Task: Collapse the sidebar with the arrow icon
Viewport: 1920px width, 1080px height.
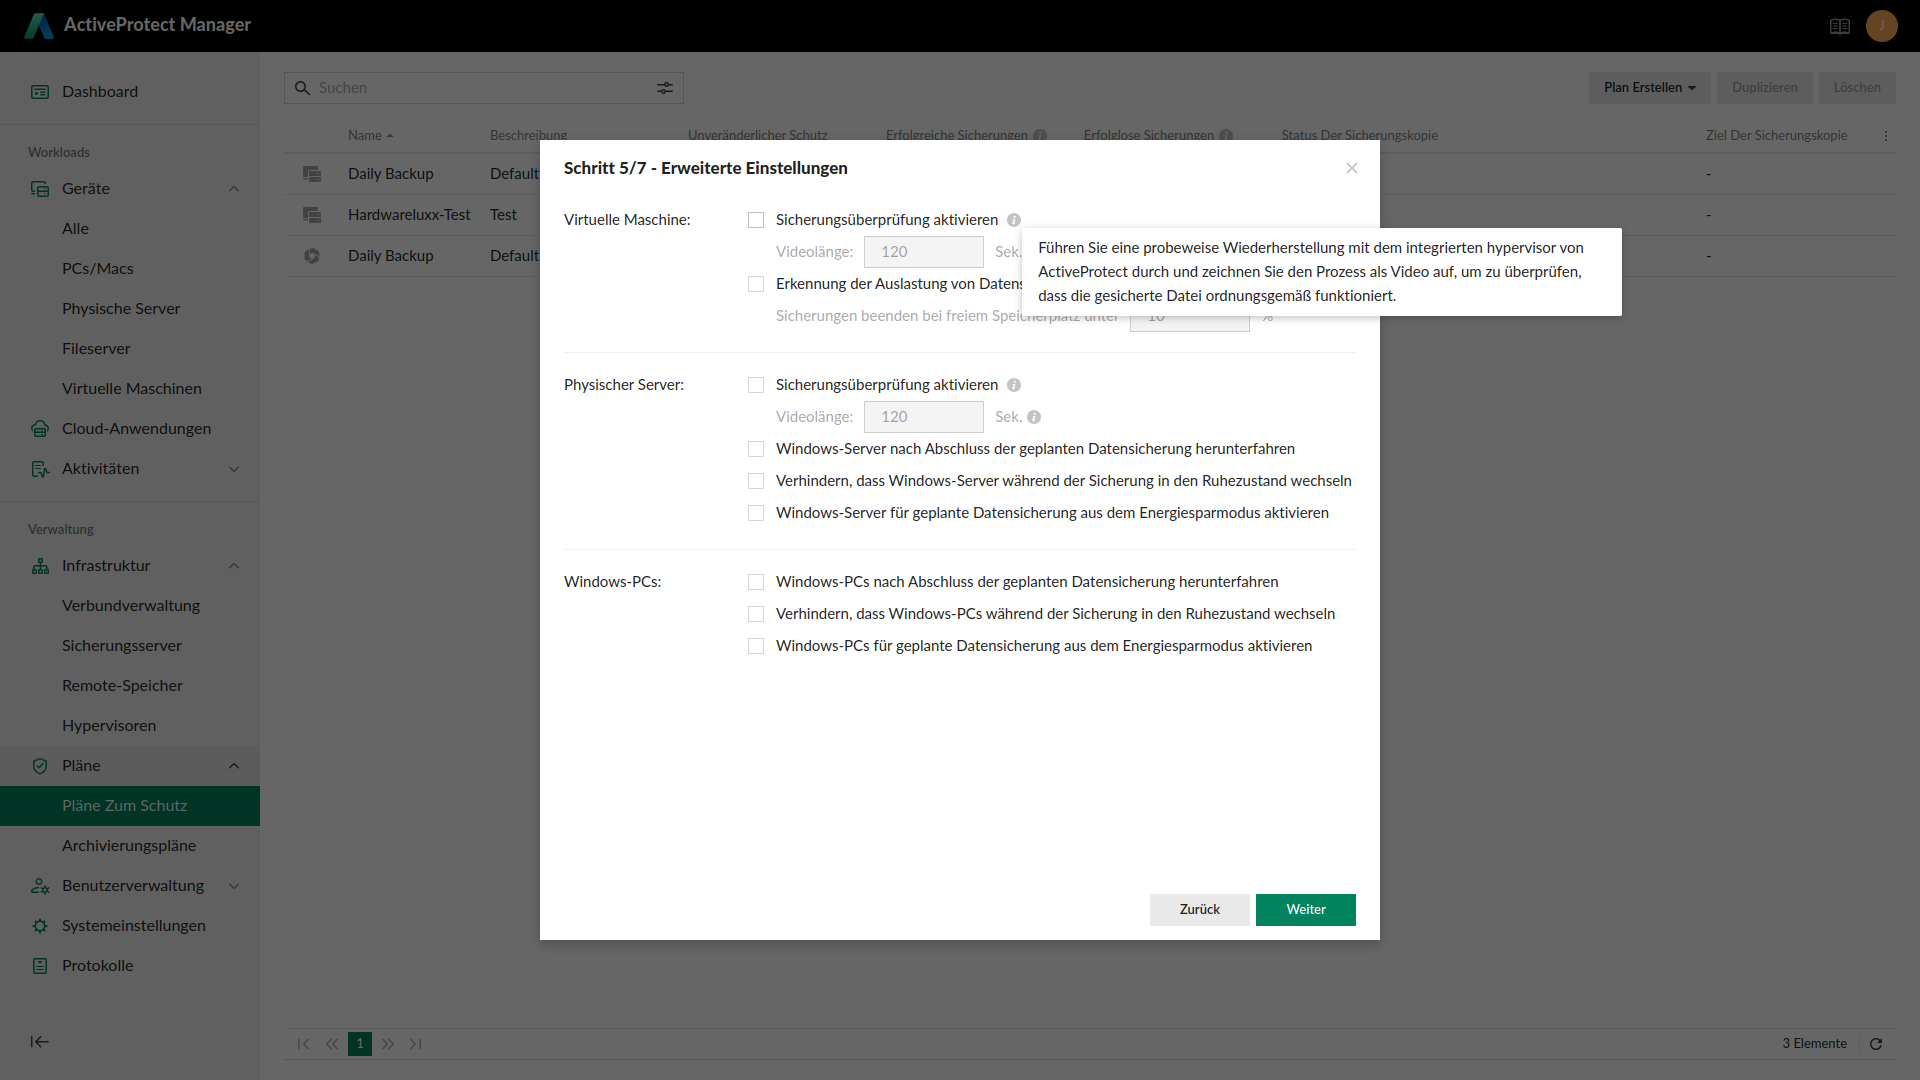Action: pyautogui.click(x=40, y=1042)
